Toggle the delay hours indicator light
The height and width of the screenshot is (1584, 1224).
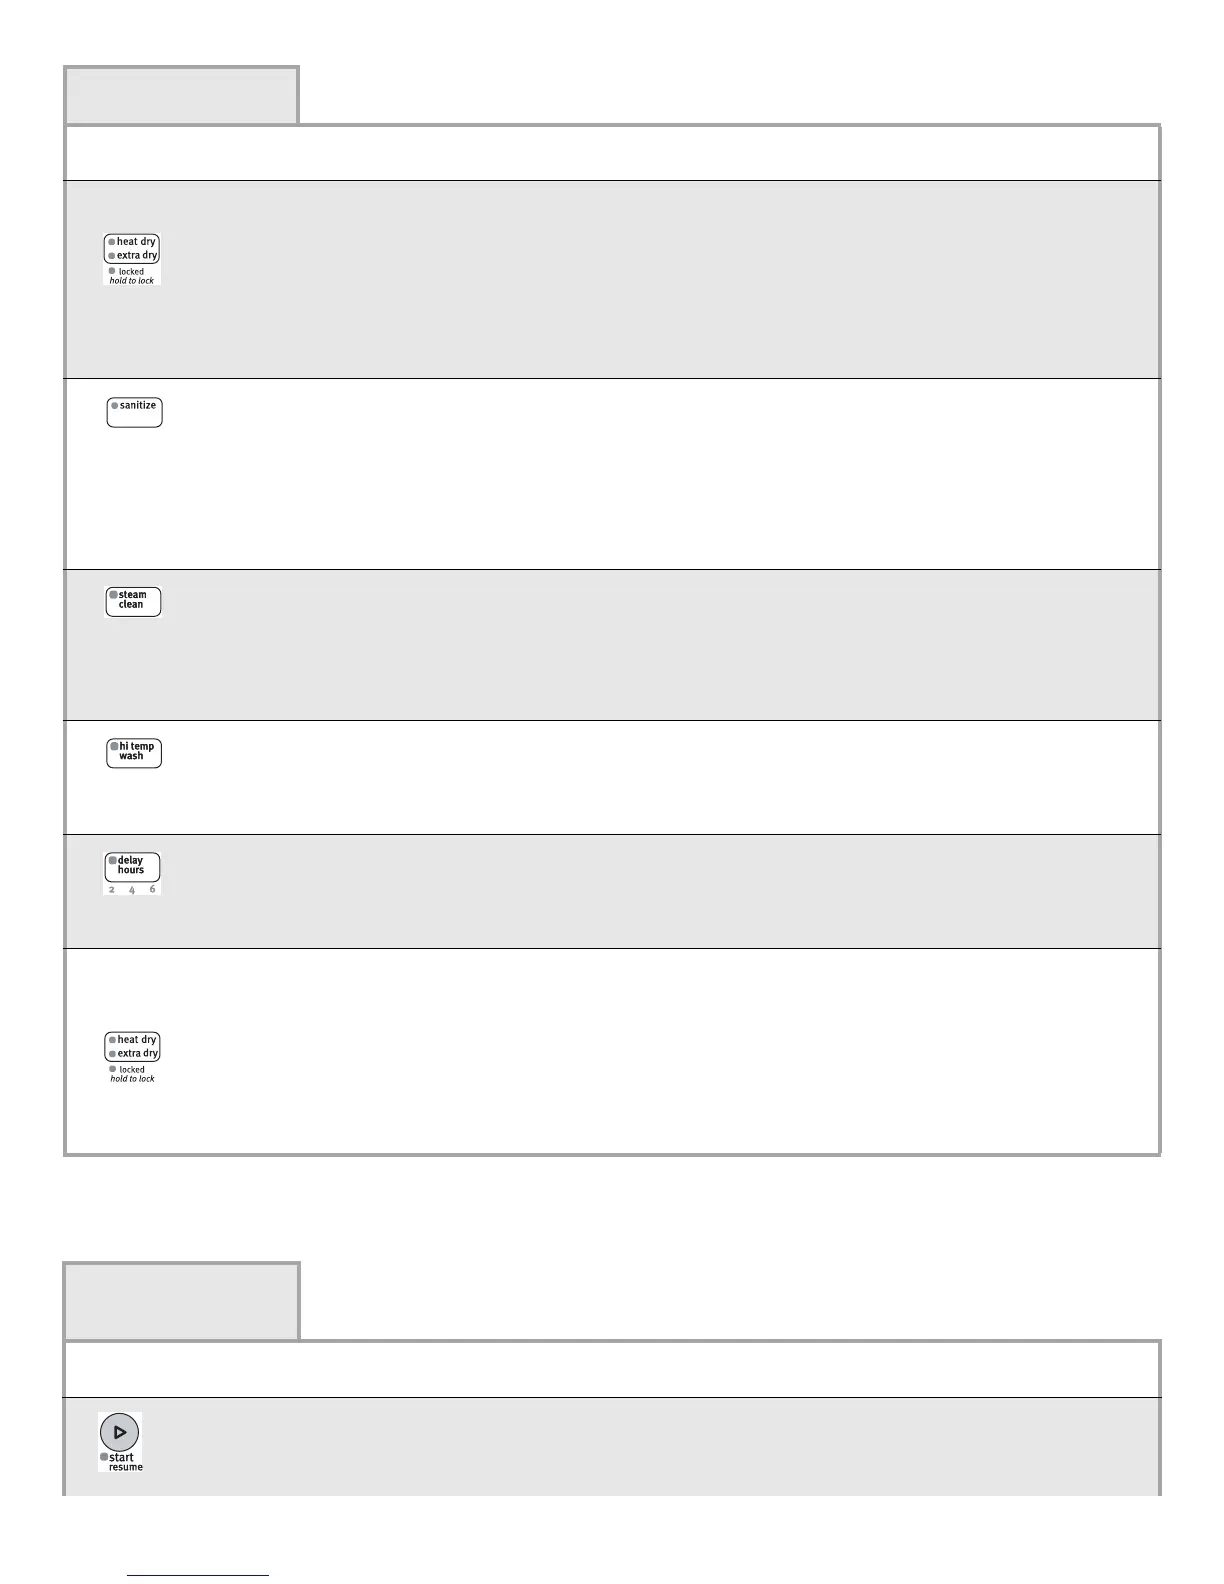tap(113, 860)
